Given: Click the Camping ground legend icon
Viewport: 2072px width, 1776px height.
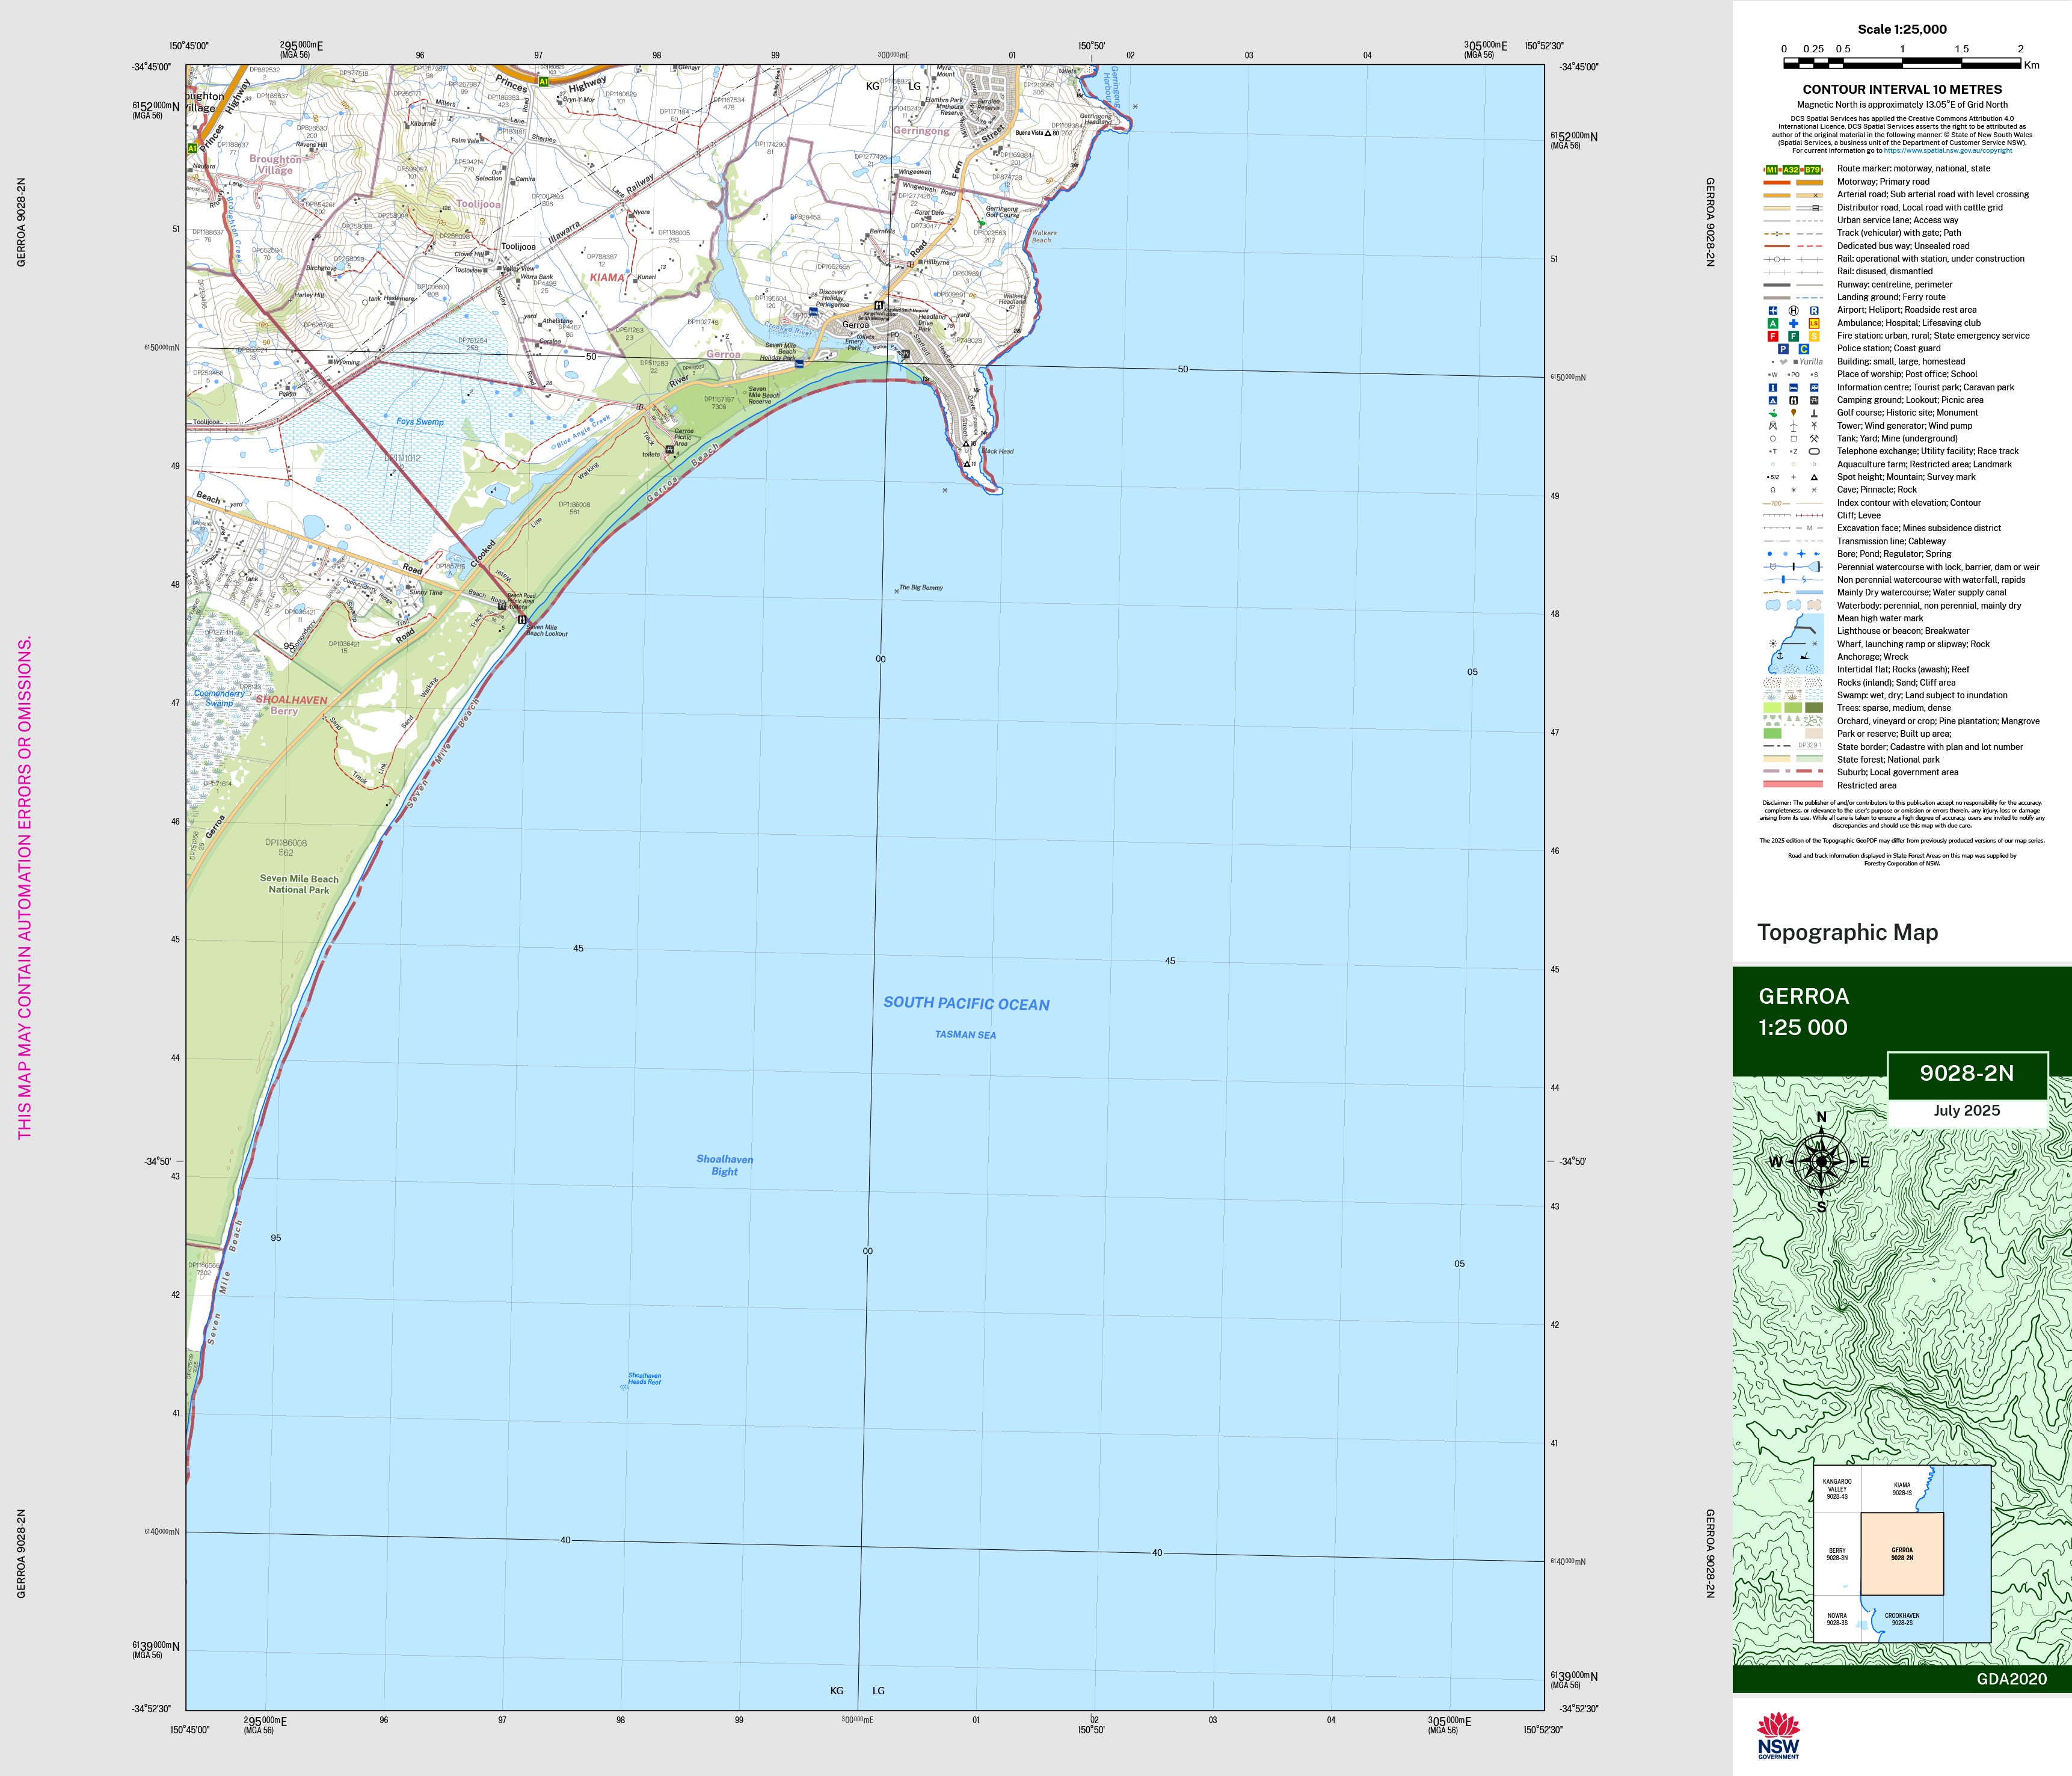Looking at the screenshot, I should click(x=1773, y=400).
